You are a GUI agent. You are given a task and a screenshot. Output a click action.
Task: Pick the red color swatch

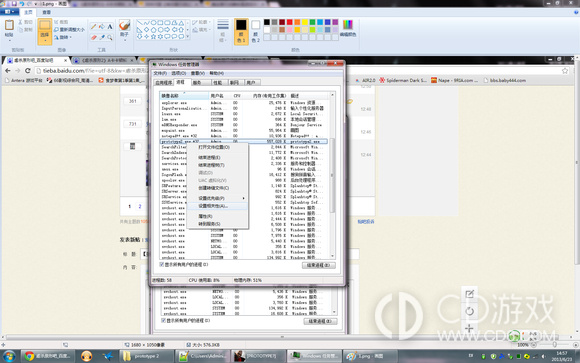click(x=290, y=22)
